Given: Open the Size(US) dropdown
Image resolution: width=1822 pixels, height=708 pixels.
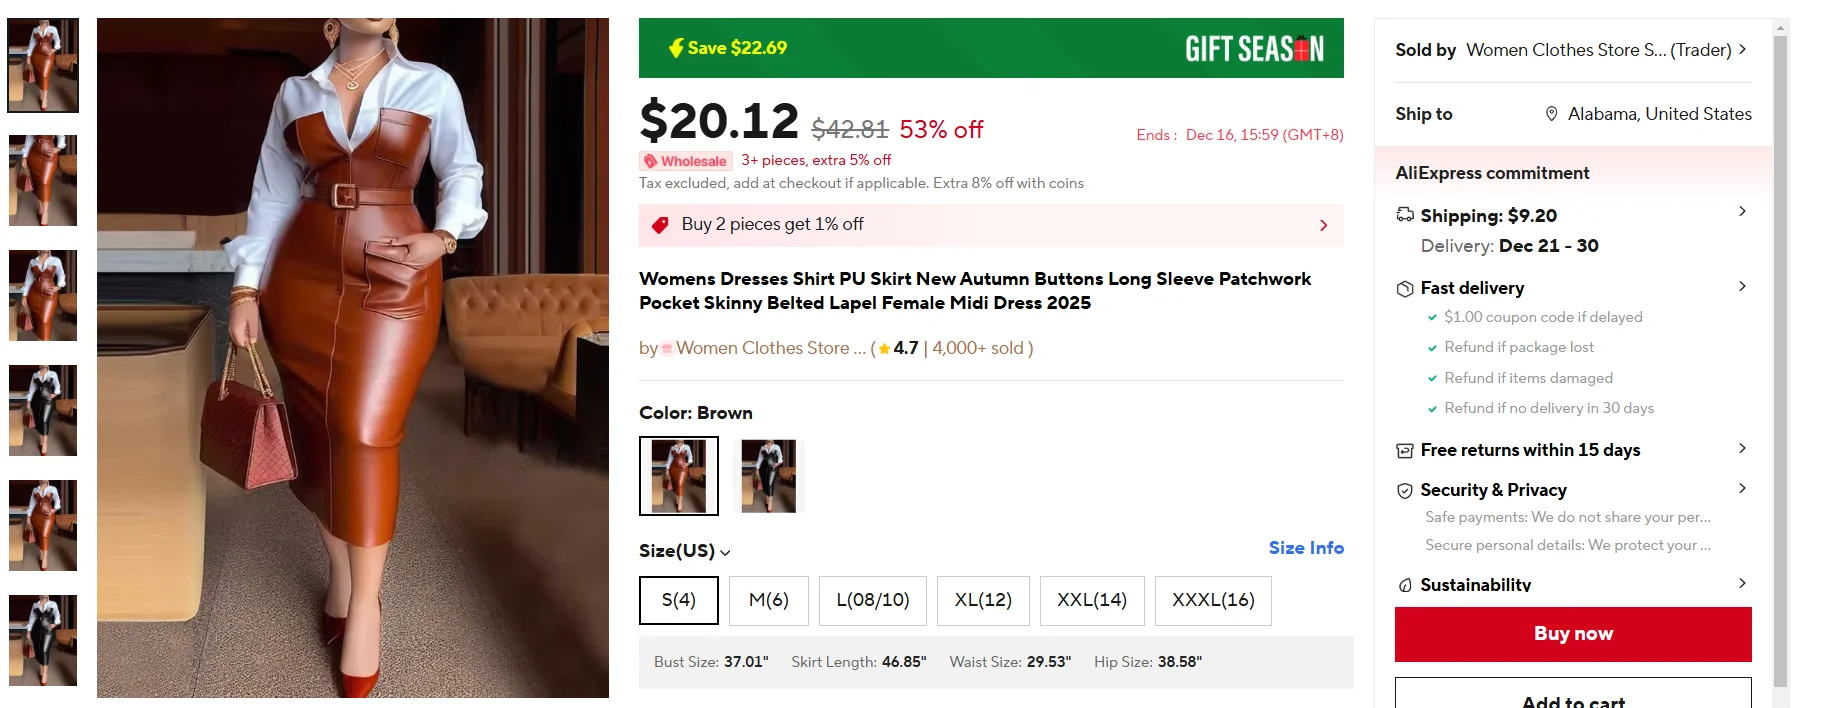Looking at the screenshot, I should pos(685,551).
